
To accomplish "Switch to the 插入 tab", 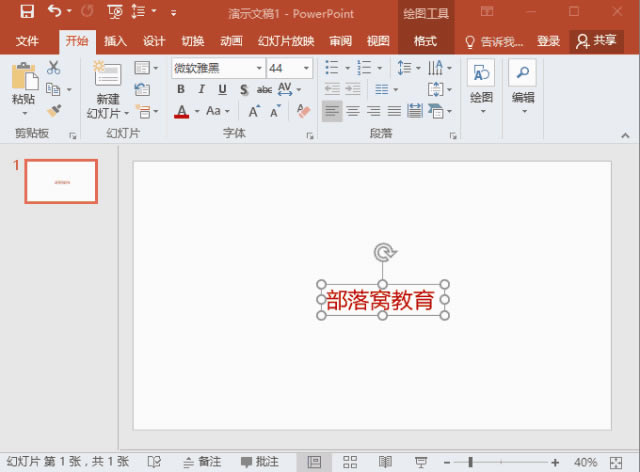I will click(x=115, y=41).
